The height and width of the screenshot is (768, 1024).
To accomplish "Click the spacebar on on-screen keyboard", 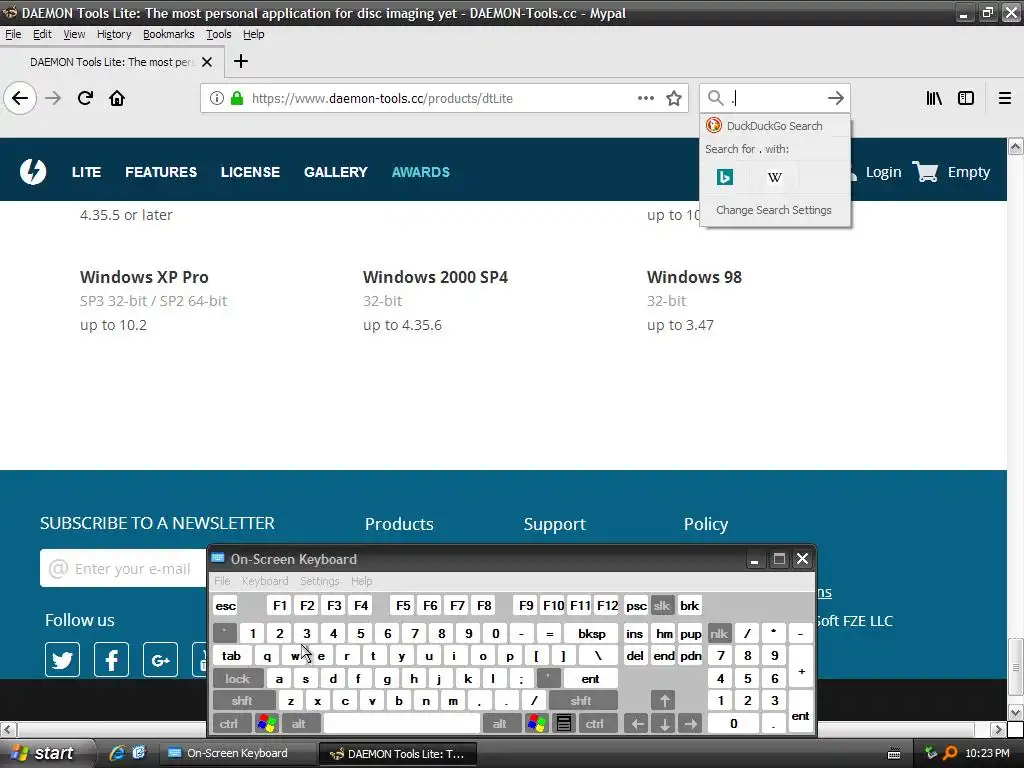I will point(402,724).
